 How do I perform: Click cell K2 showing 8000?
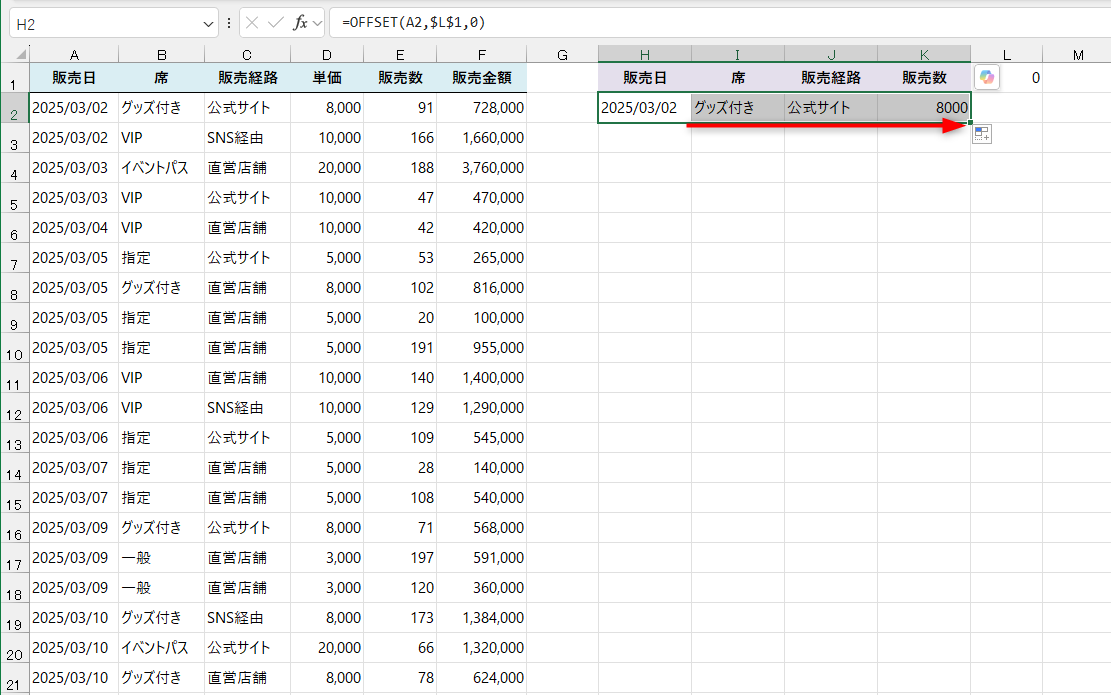924,108
